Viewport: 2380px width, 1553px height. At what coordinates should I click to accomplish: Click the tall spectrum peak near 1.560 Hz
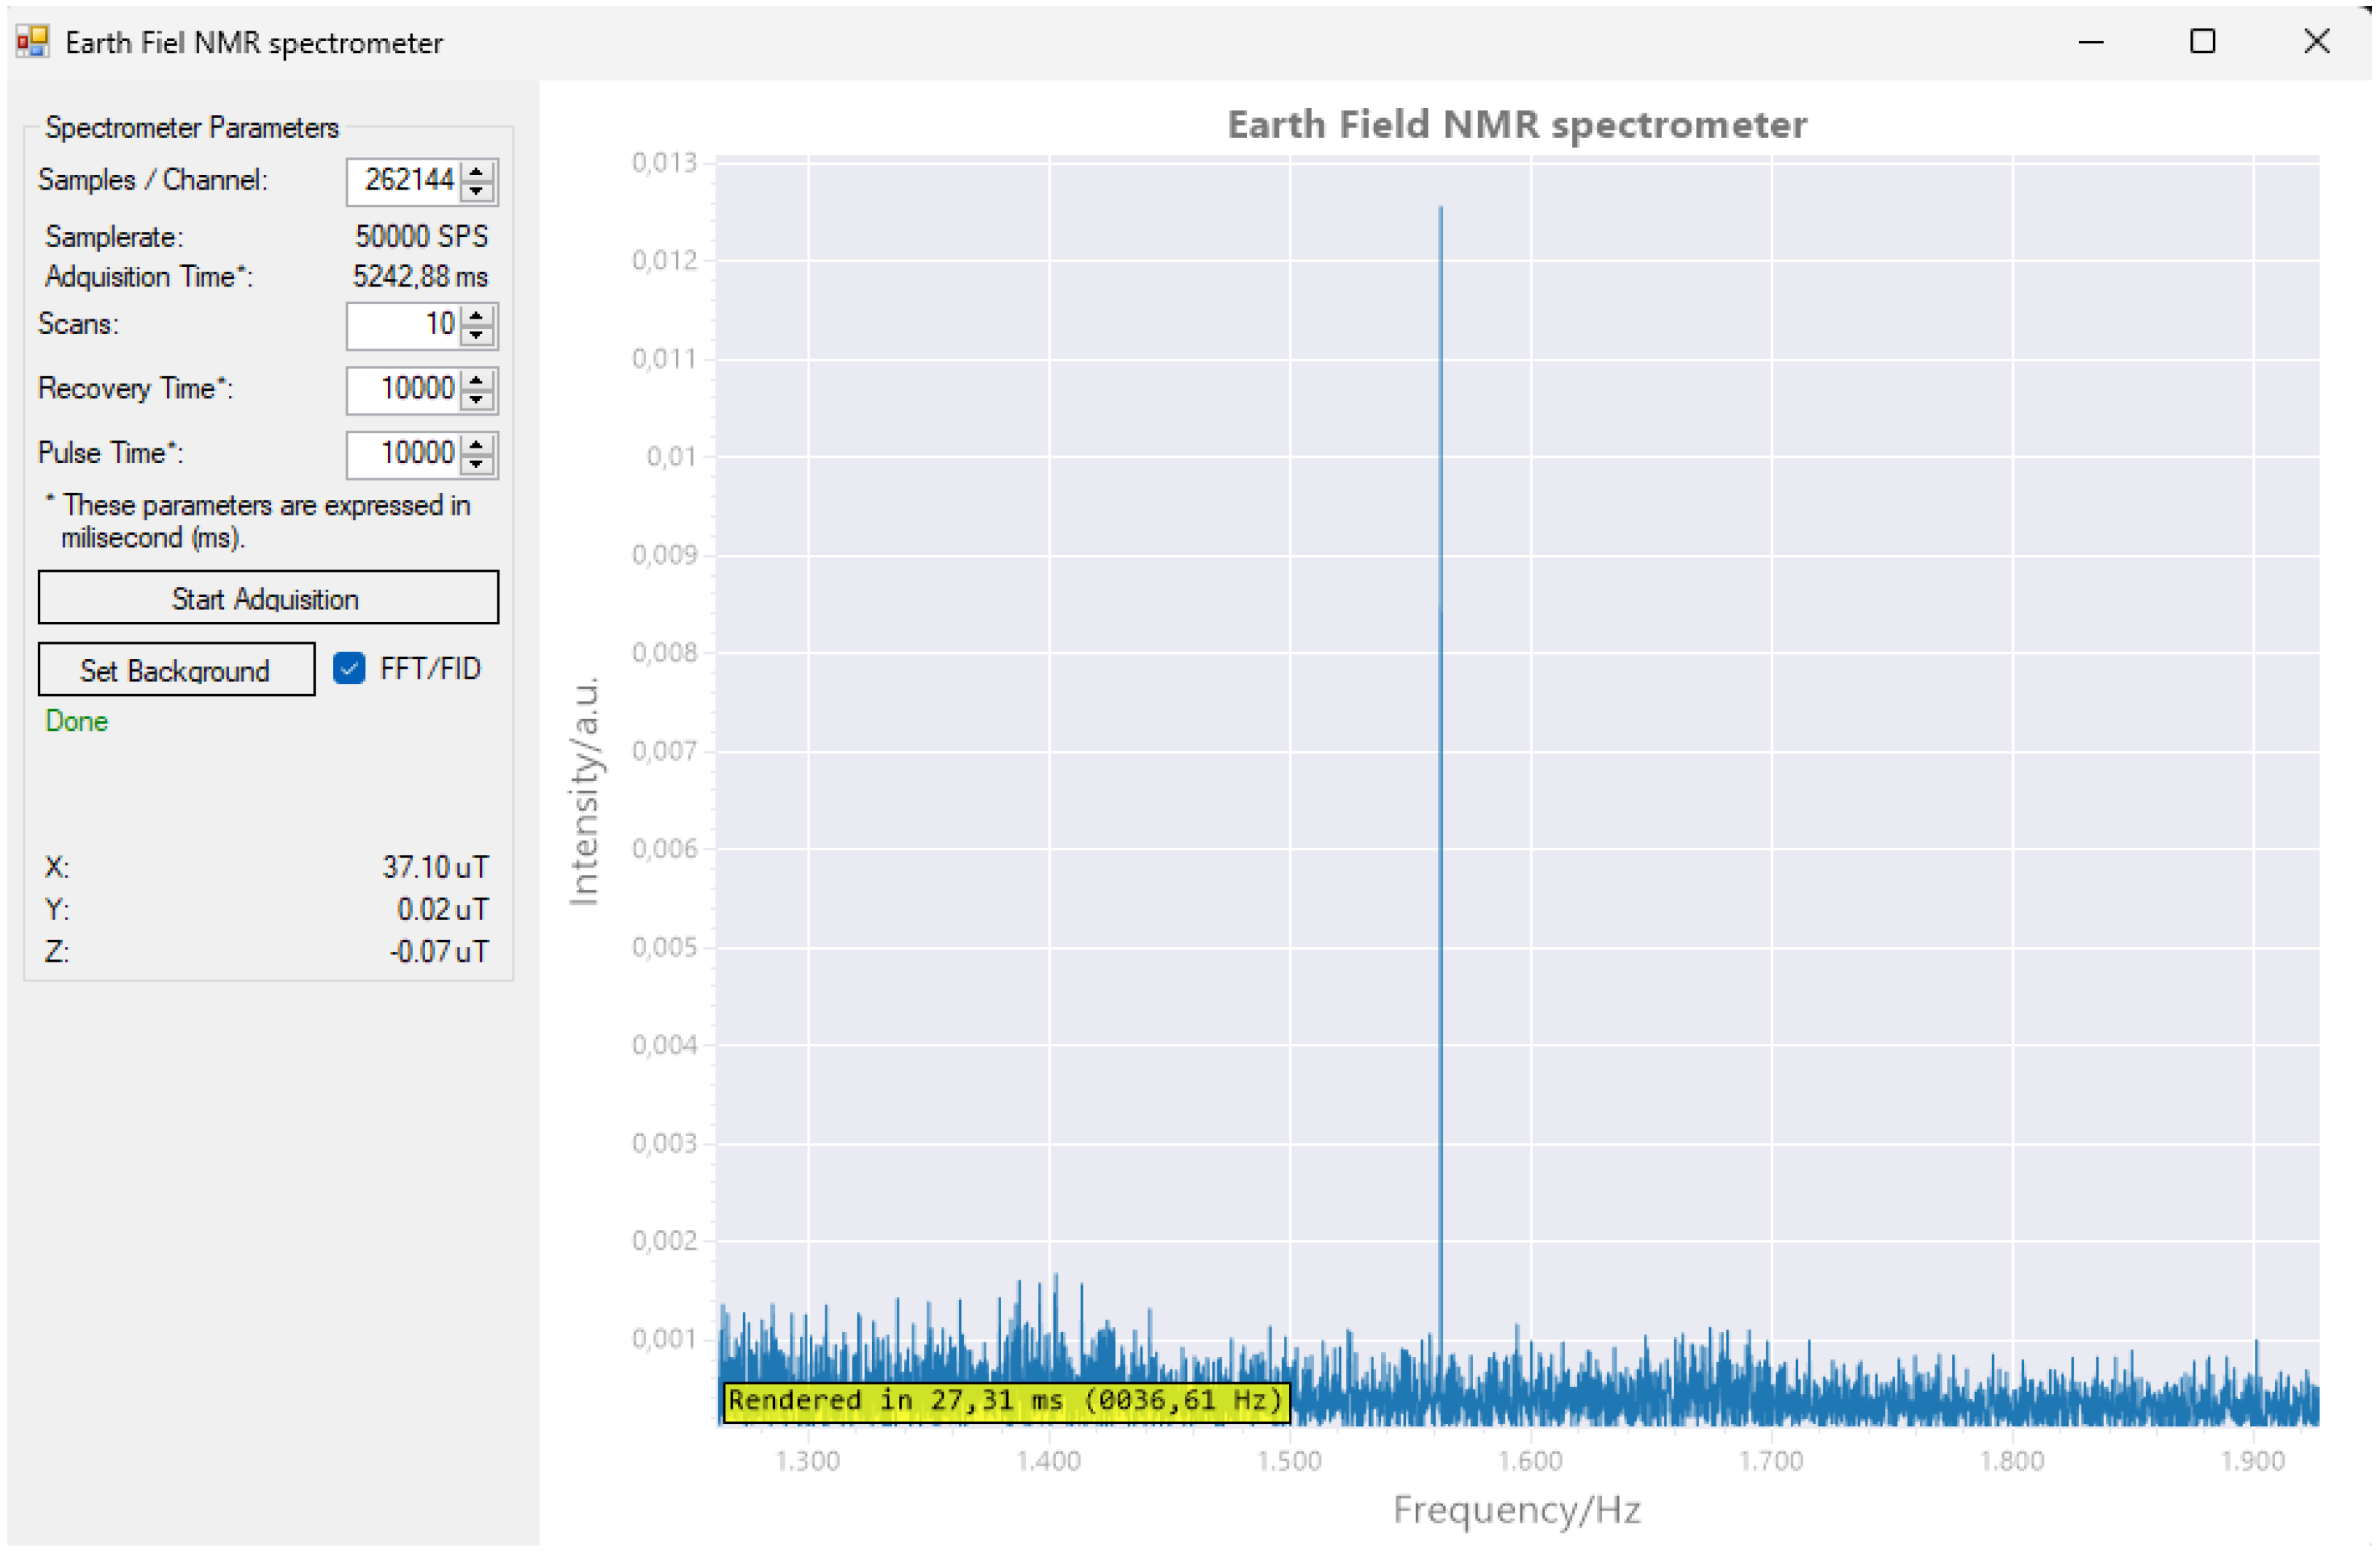click(x=1440, y=700)
